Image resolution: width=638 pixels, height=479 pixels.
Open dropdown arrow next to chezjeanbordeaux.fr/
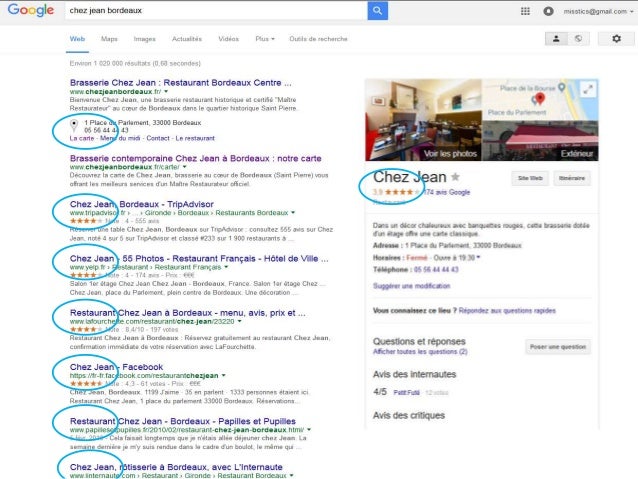click(166, 92)
